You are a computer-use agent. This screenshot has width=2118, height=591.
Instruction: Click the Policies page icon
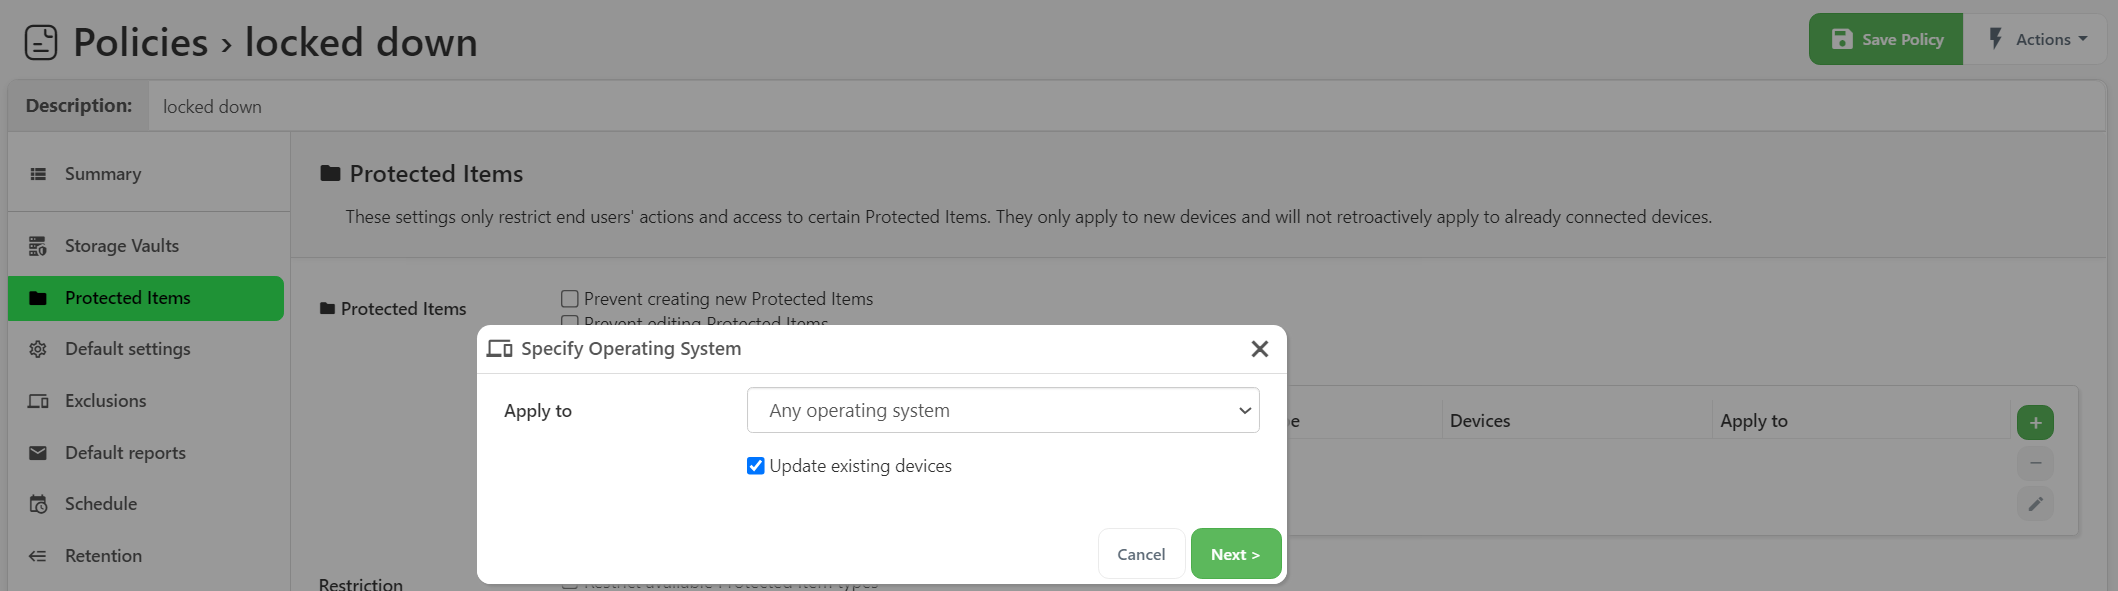point(41,43)
